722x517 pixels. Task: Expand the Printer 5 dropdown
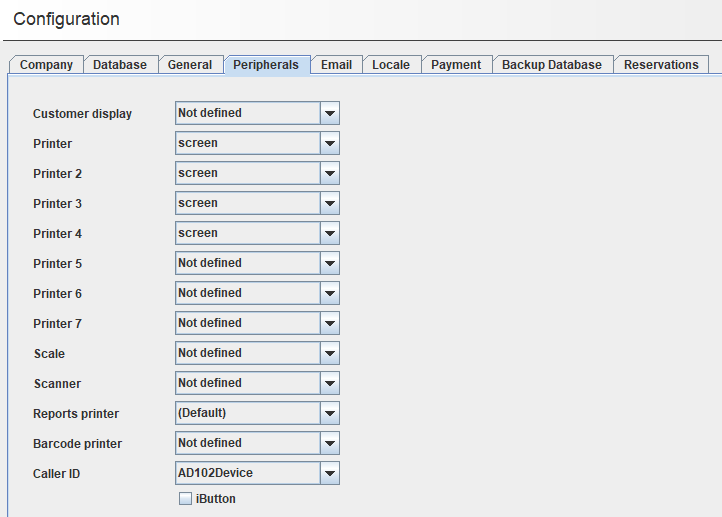pyautogui.click(x=329, y=263)
